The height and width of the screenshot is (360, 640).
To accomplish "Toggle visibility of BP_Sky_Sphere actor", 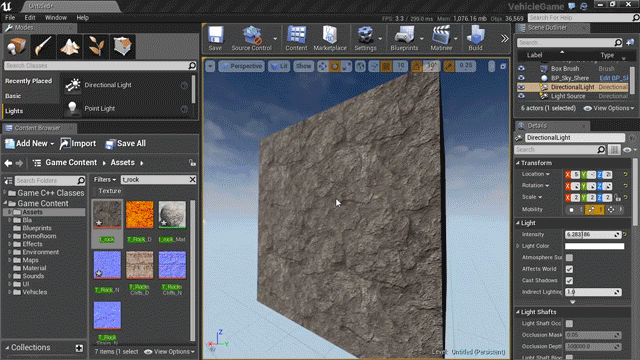I will tap(521, 78).
